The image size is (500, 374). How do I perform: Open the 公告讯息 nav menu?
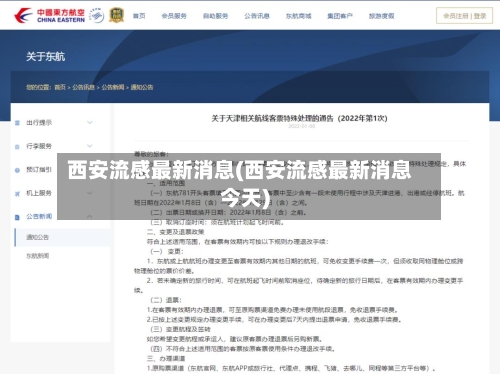pyautogui.click(x=257, y=16)
